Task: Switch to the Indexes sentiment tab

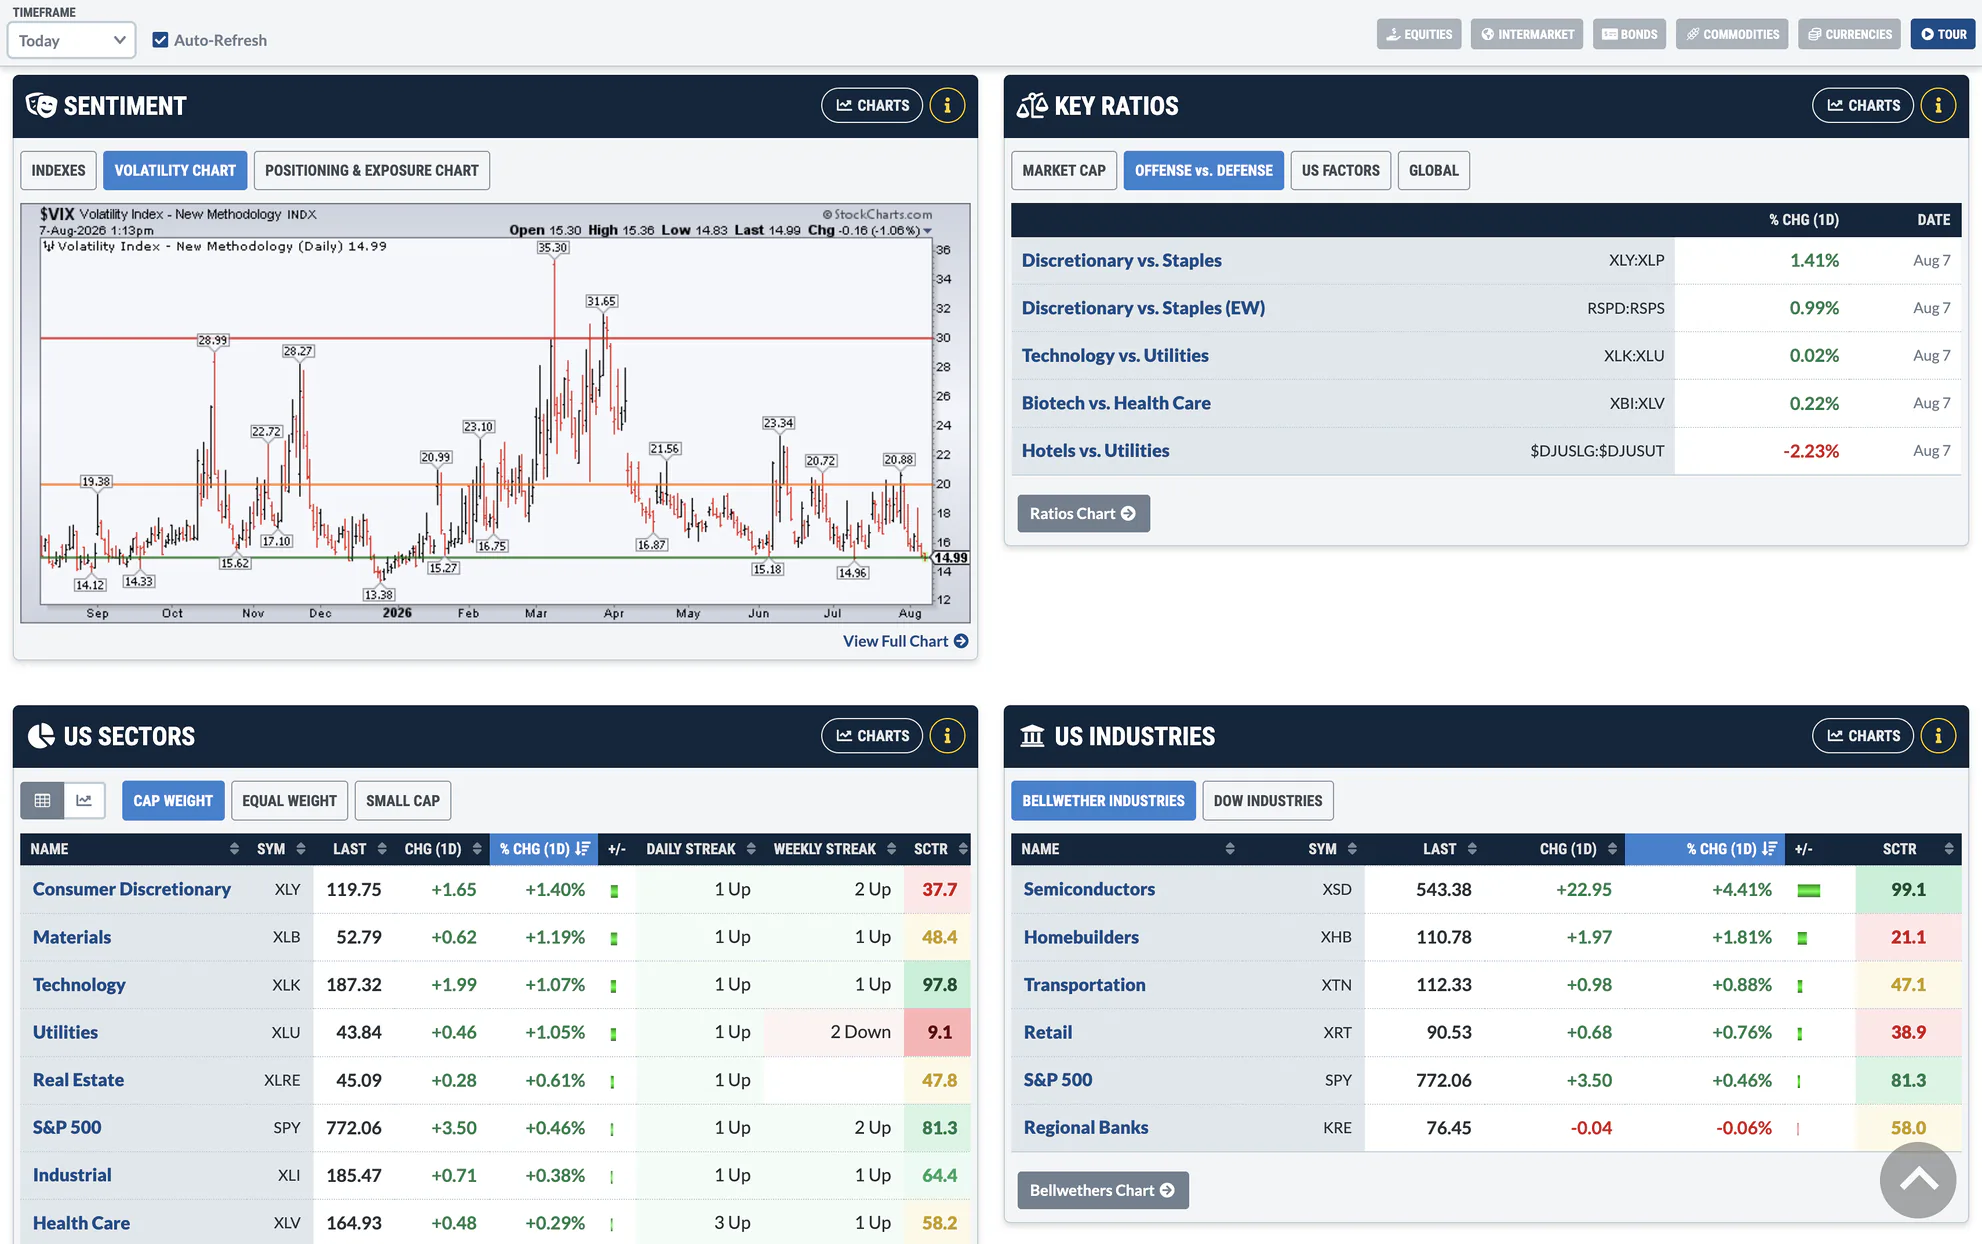Action: coord(58,170)
